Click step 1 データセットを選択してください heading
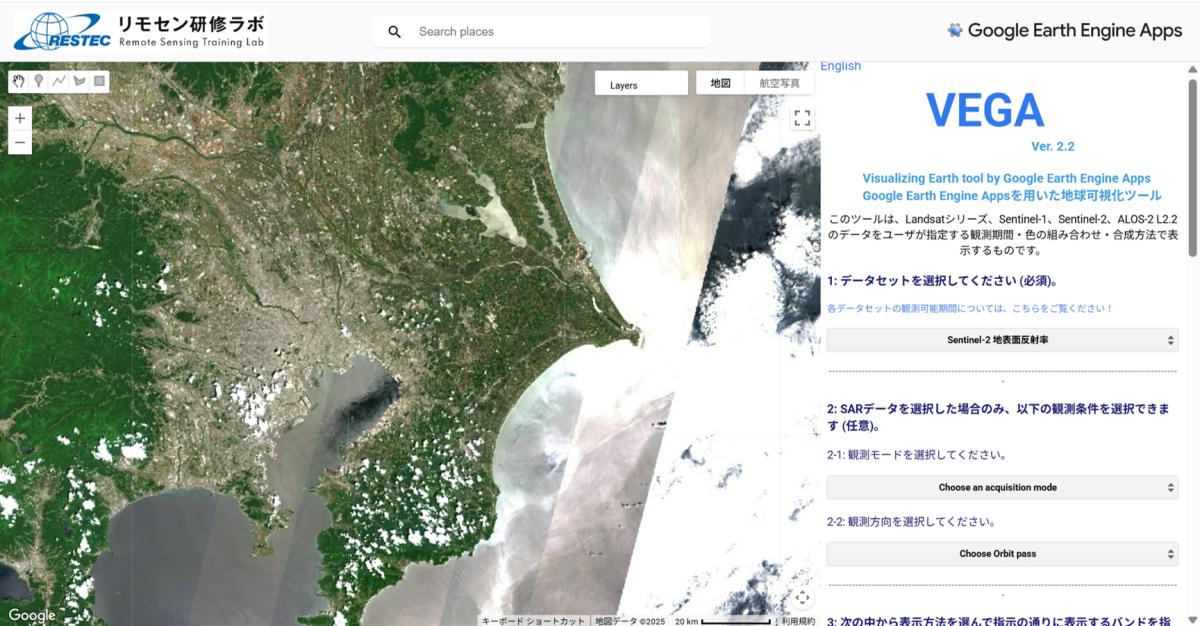The image size is (1200, 626). [x=942, y=281]
